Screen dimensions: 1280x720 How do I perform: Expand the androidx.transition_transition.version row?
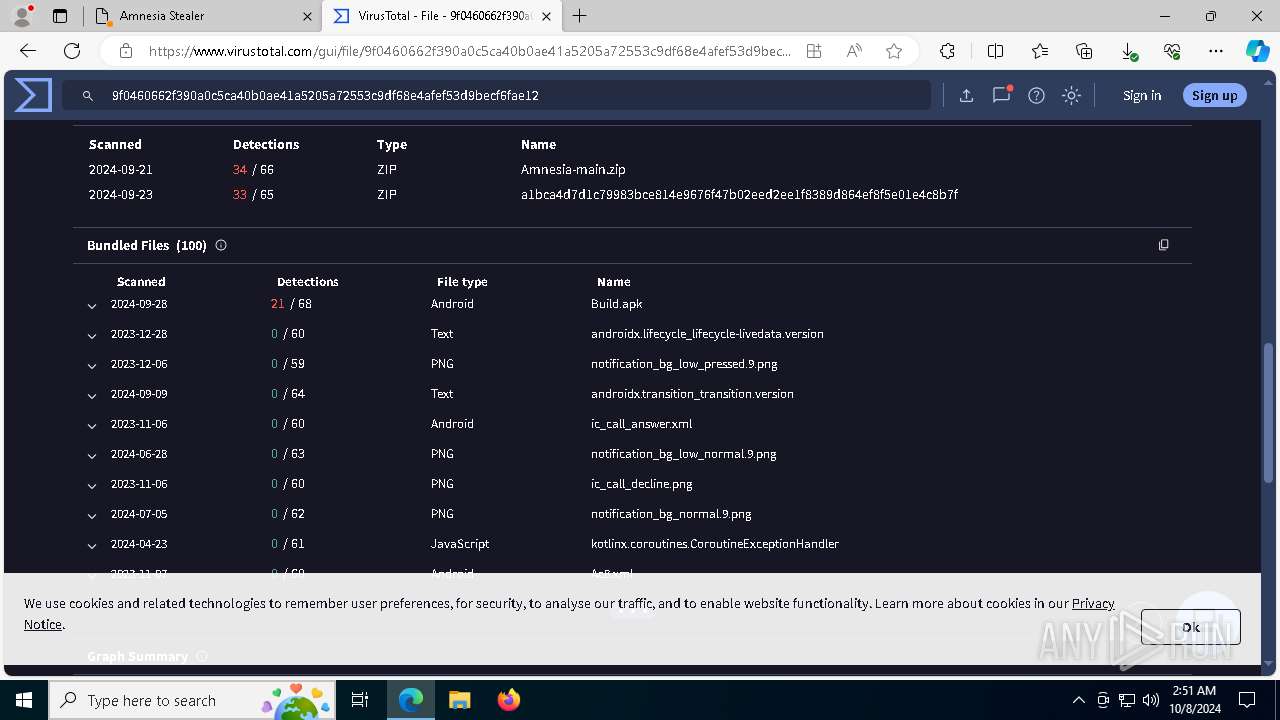pos(92,395)
